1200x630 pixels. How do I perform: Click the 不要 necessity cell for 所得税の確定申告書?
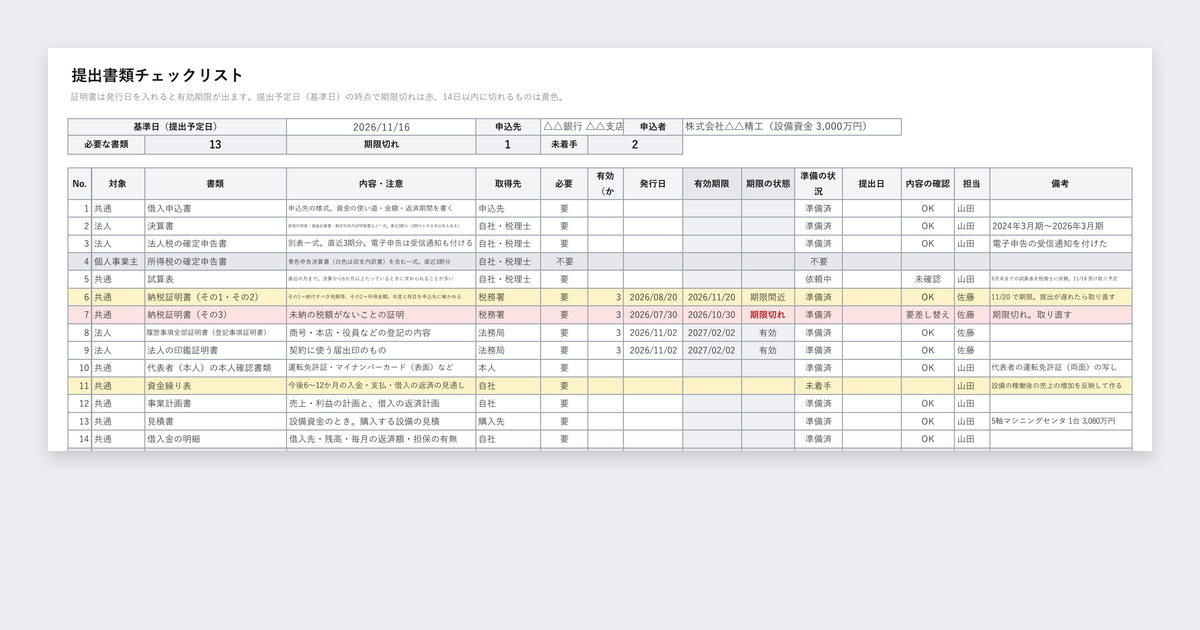[x=564, y=261]
